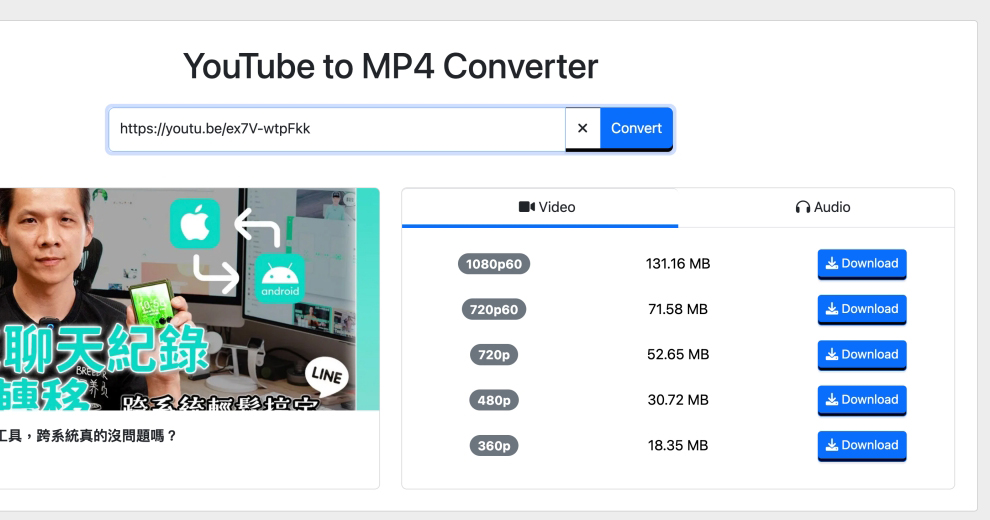
Task: Download the 480p video
Action: (862, 400)
